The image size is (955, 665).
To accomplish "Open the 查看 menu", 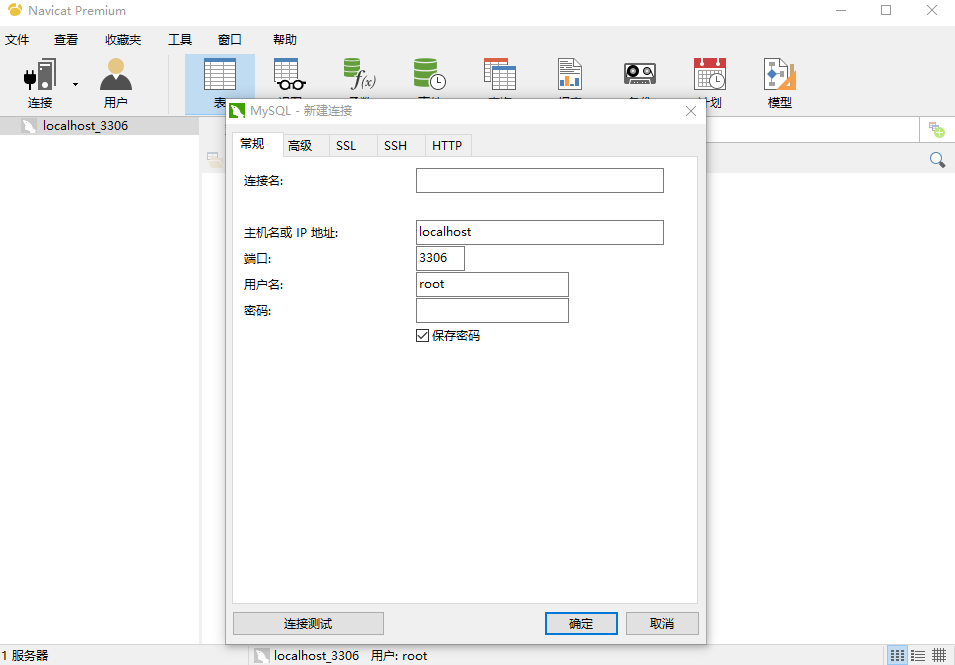I will tap(66, 40).
